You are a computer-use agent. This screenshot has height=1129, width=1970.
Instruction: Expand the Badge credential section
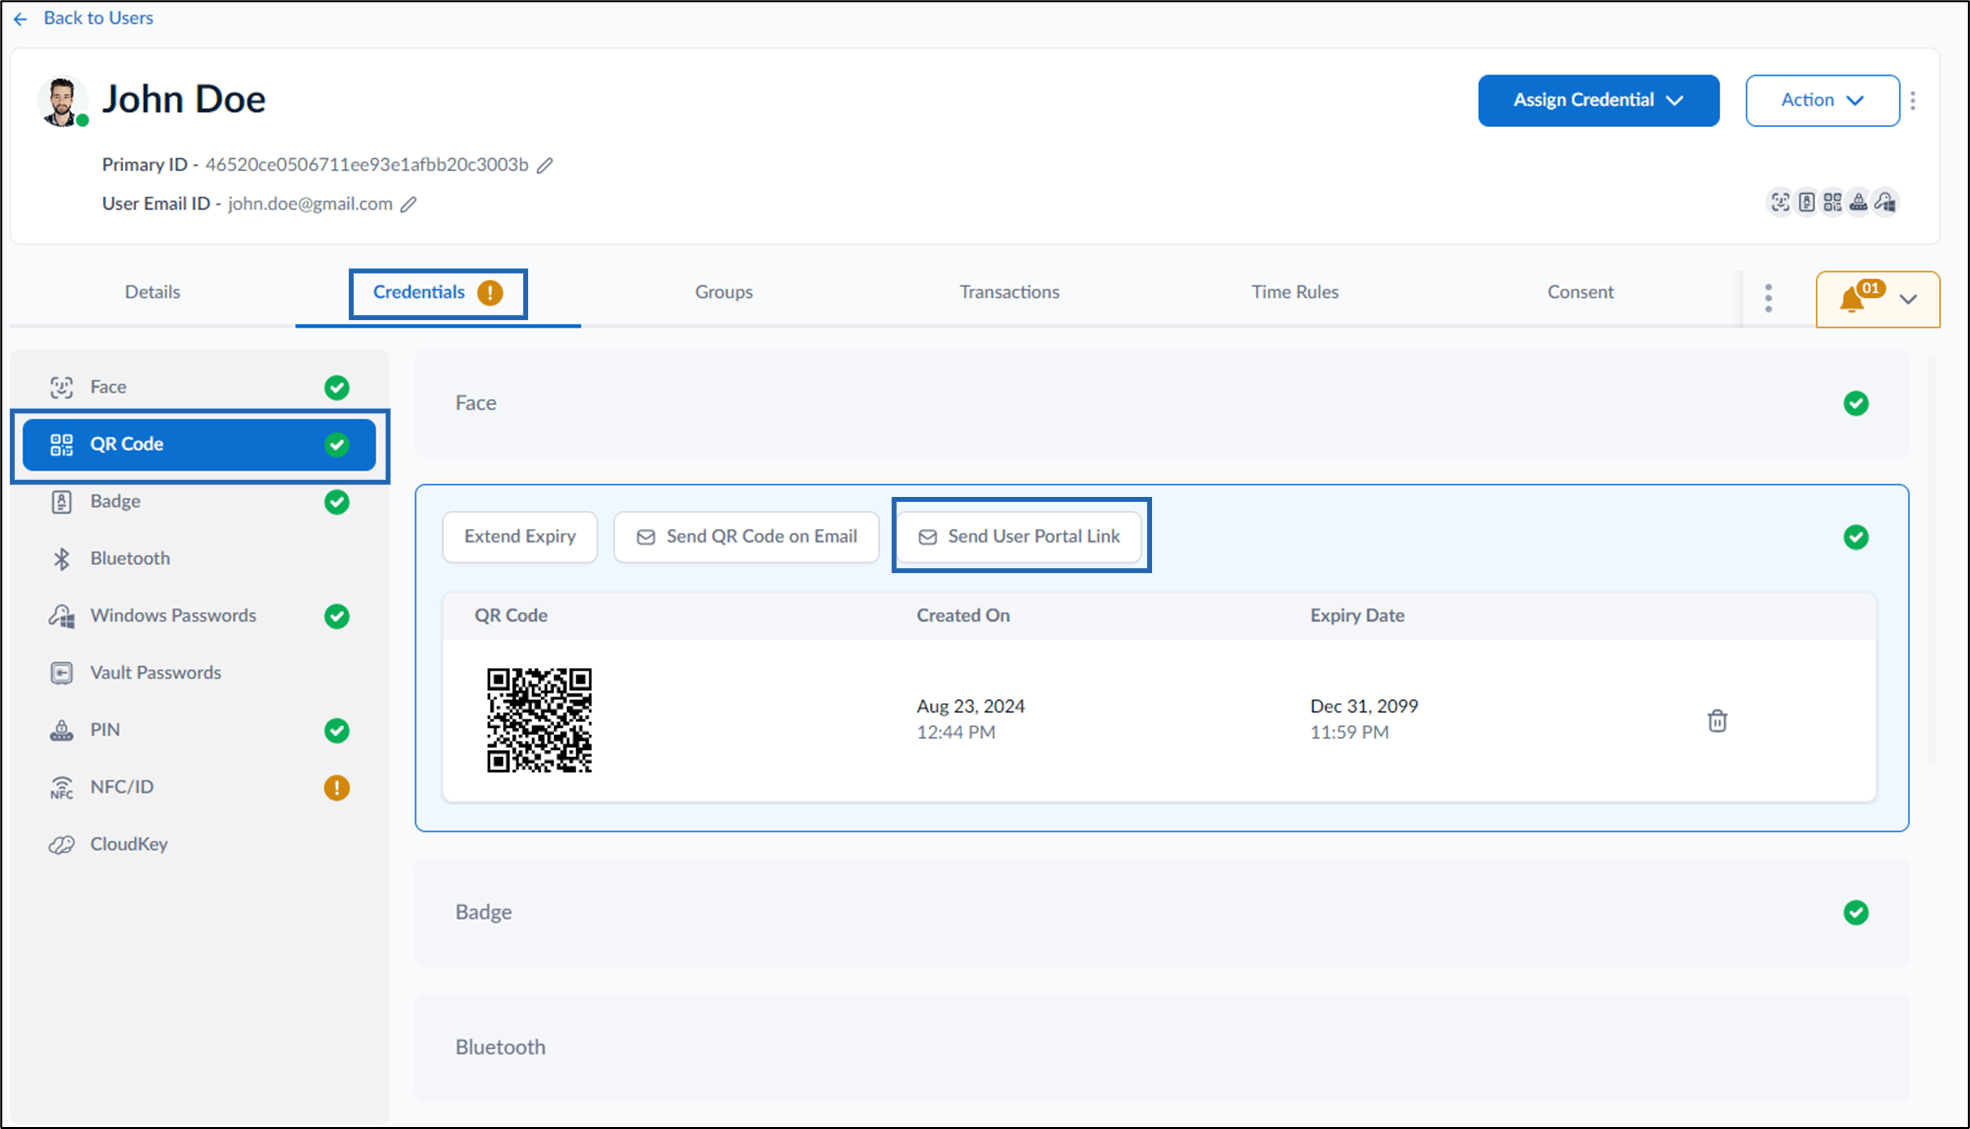tap(1161, 912)
